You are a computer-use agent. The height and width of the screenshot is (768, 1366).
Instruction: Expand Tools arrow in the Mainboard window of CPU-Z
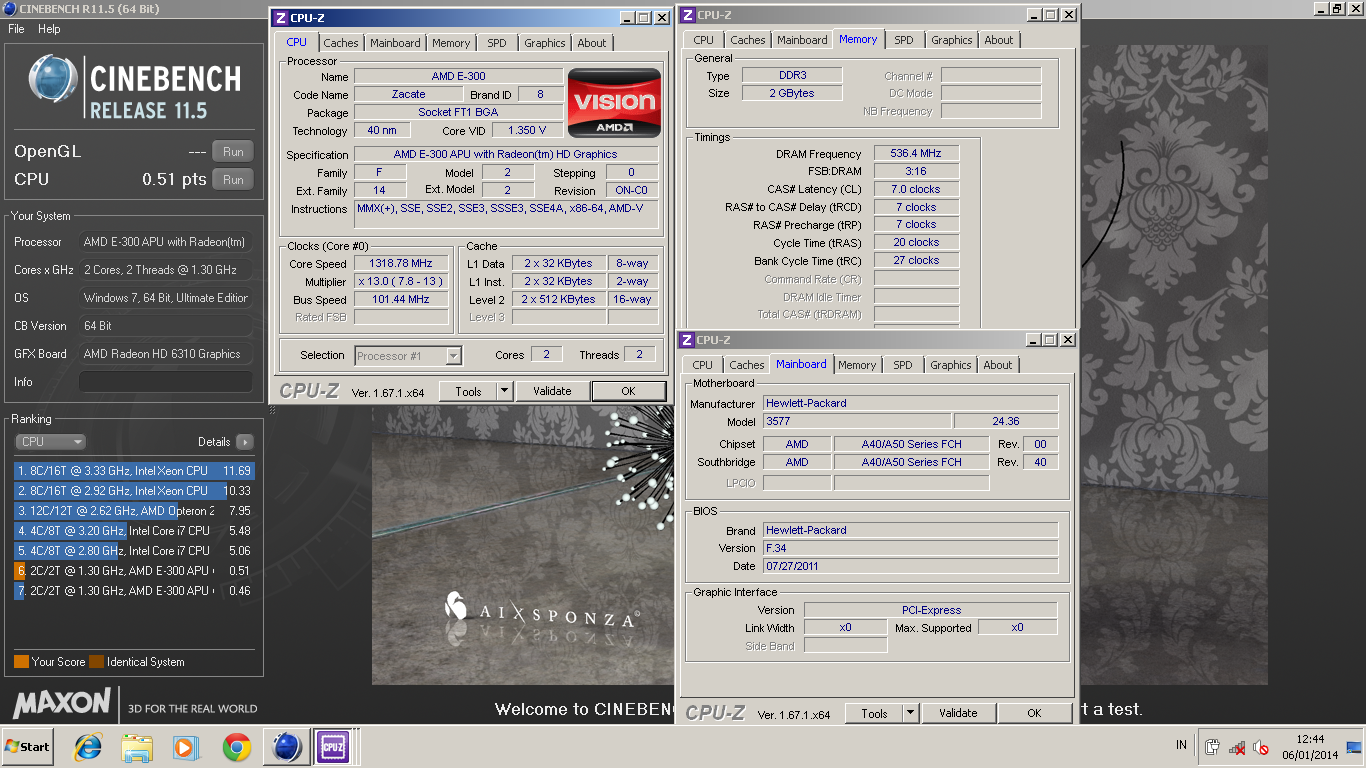(x=910, y=713)
